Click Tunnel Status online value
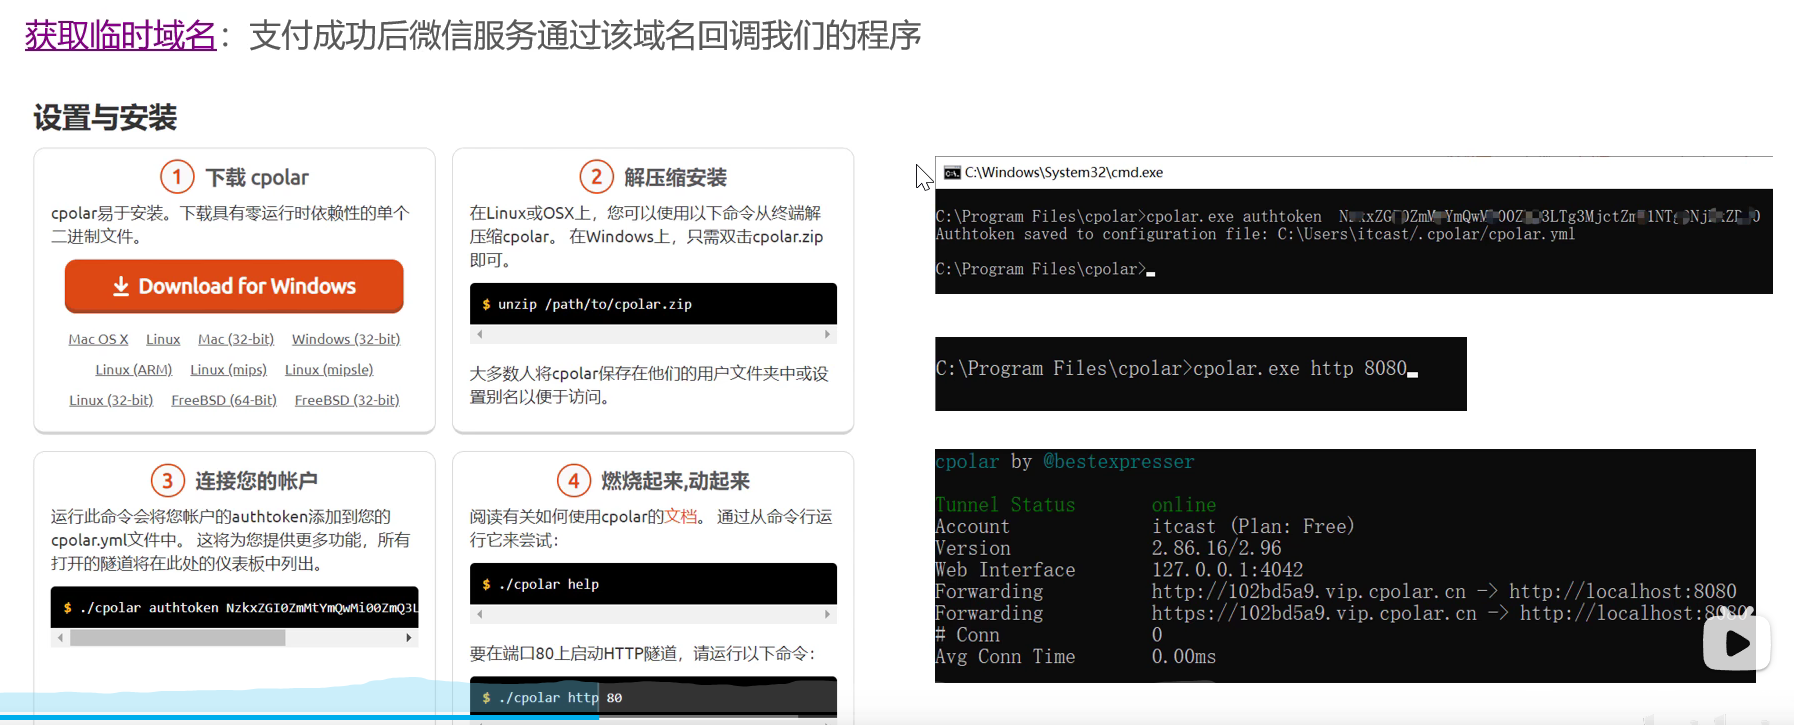 click(x=1184, y=504)
